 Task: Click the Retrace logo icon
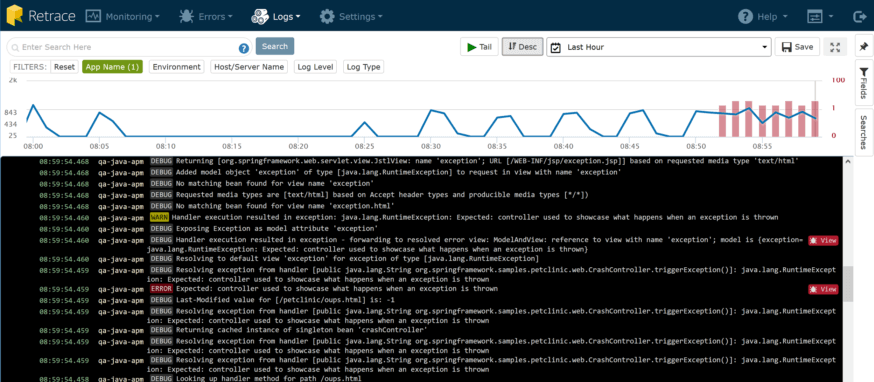(x=14, y=16)
